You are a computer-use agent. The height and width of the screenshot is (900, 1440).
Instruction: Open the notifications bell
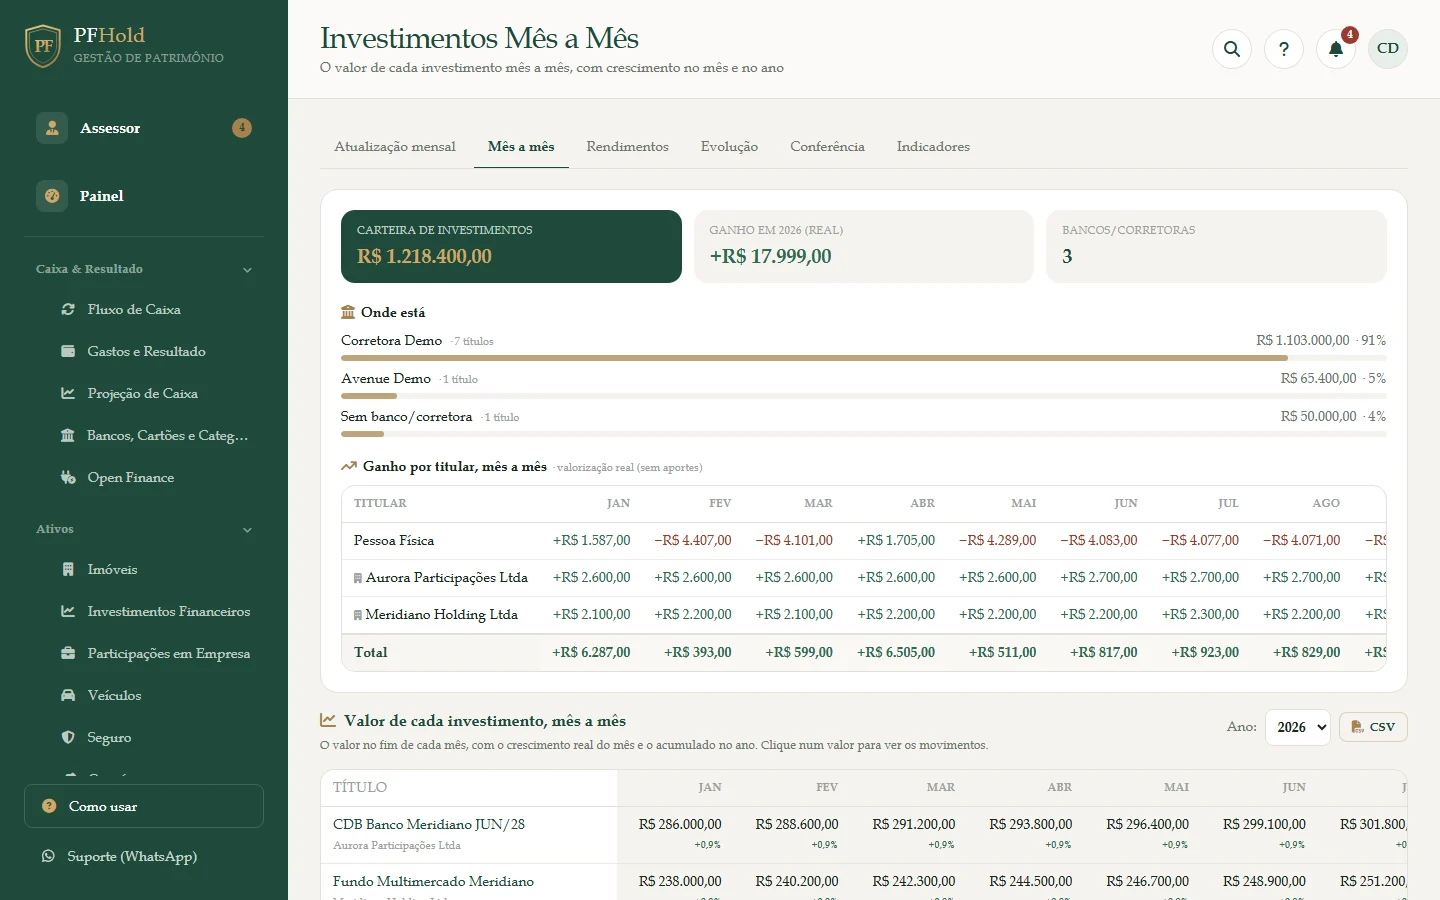pyautogui.click(x=1336, y=48)
